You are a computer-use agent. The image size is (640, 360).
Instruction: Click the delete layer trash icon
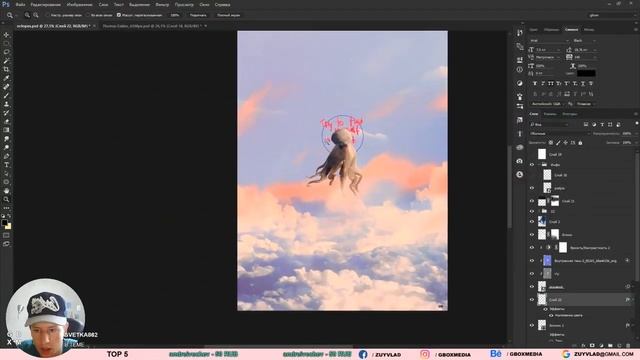[628, 345]
